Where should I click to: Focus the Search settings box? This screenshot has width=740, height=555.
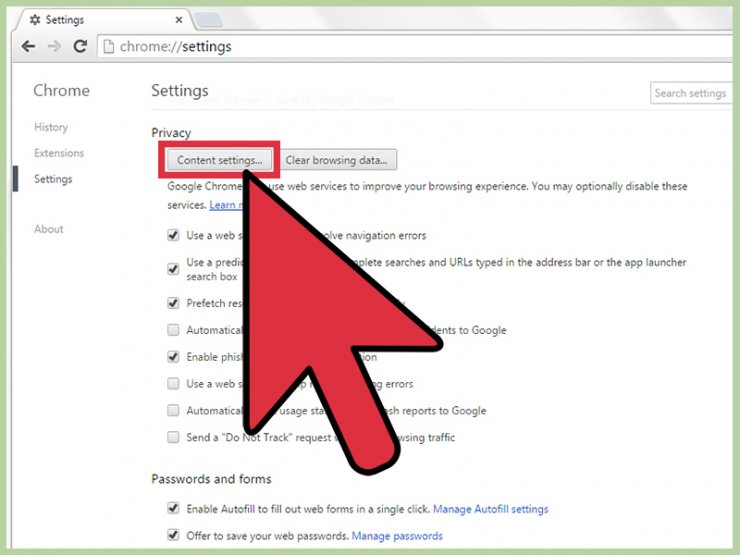pyautogui.click(x=691, y=93)
